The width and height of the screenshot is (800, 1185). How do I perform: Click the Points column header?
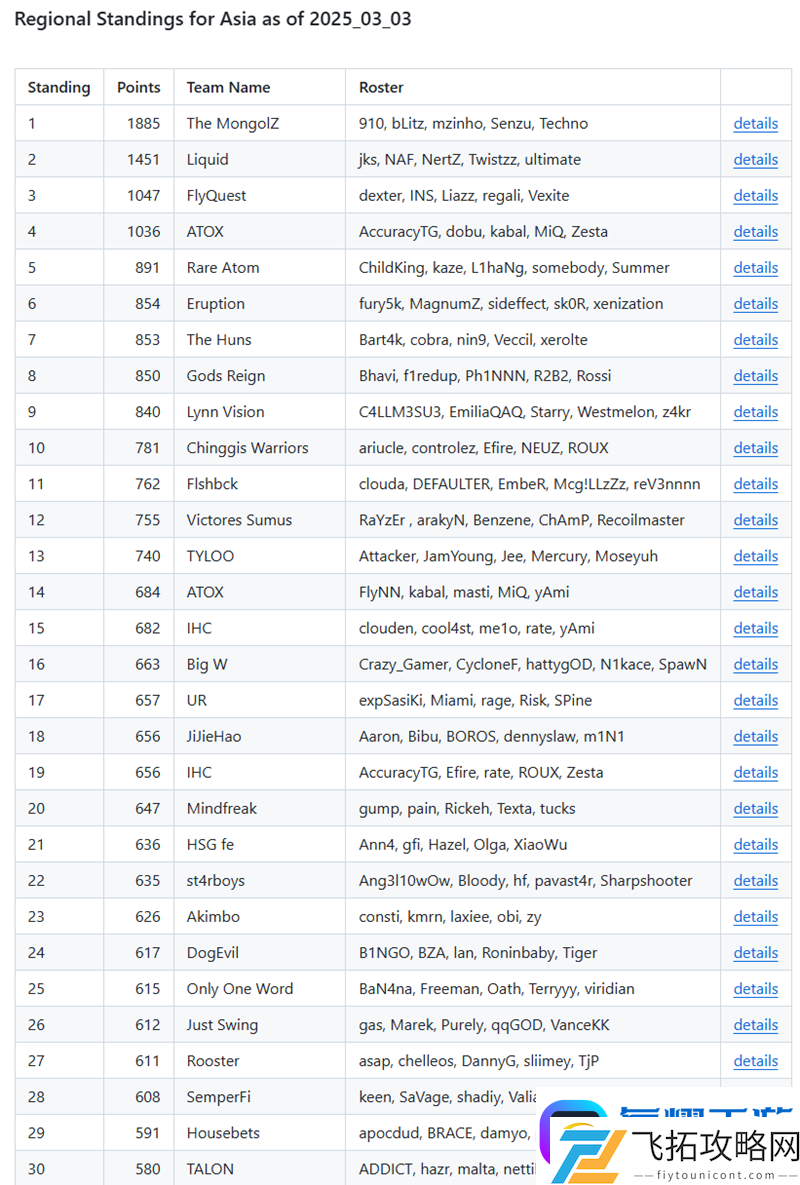click(139, 88)
